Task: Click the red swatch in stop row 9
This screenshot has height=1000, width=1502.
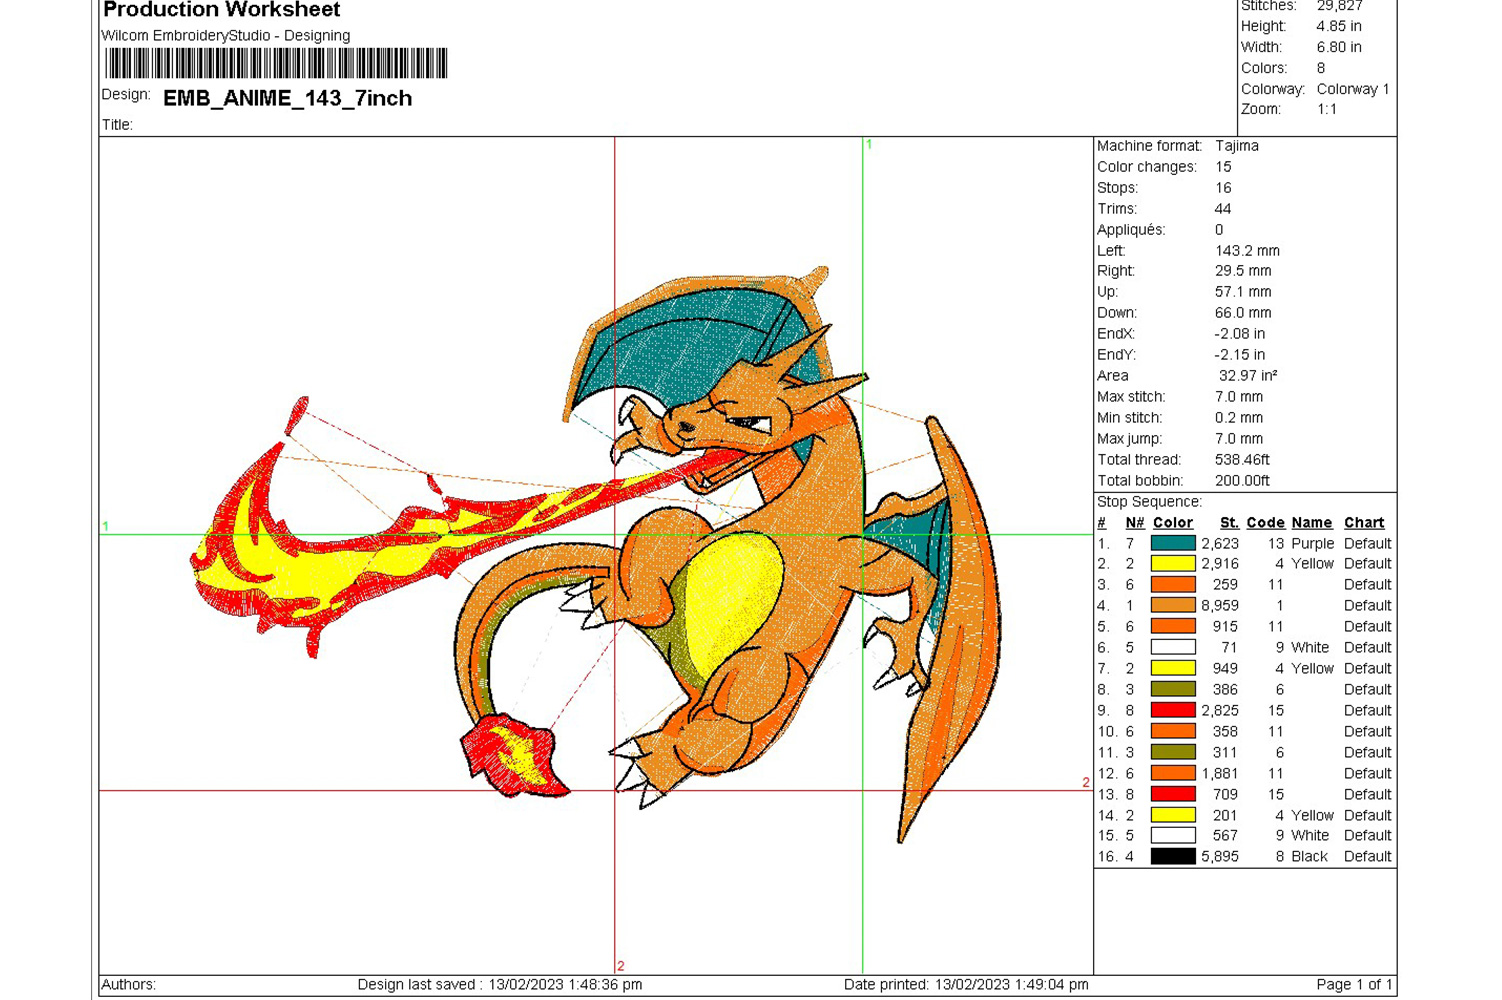Action: 1173,711
